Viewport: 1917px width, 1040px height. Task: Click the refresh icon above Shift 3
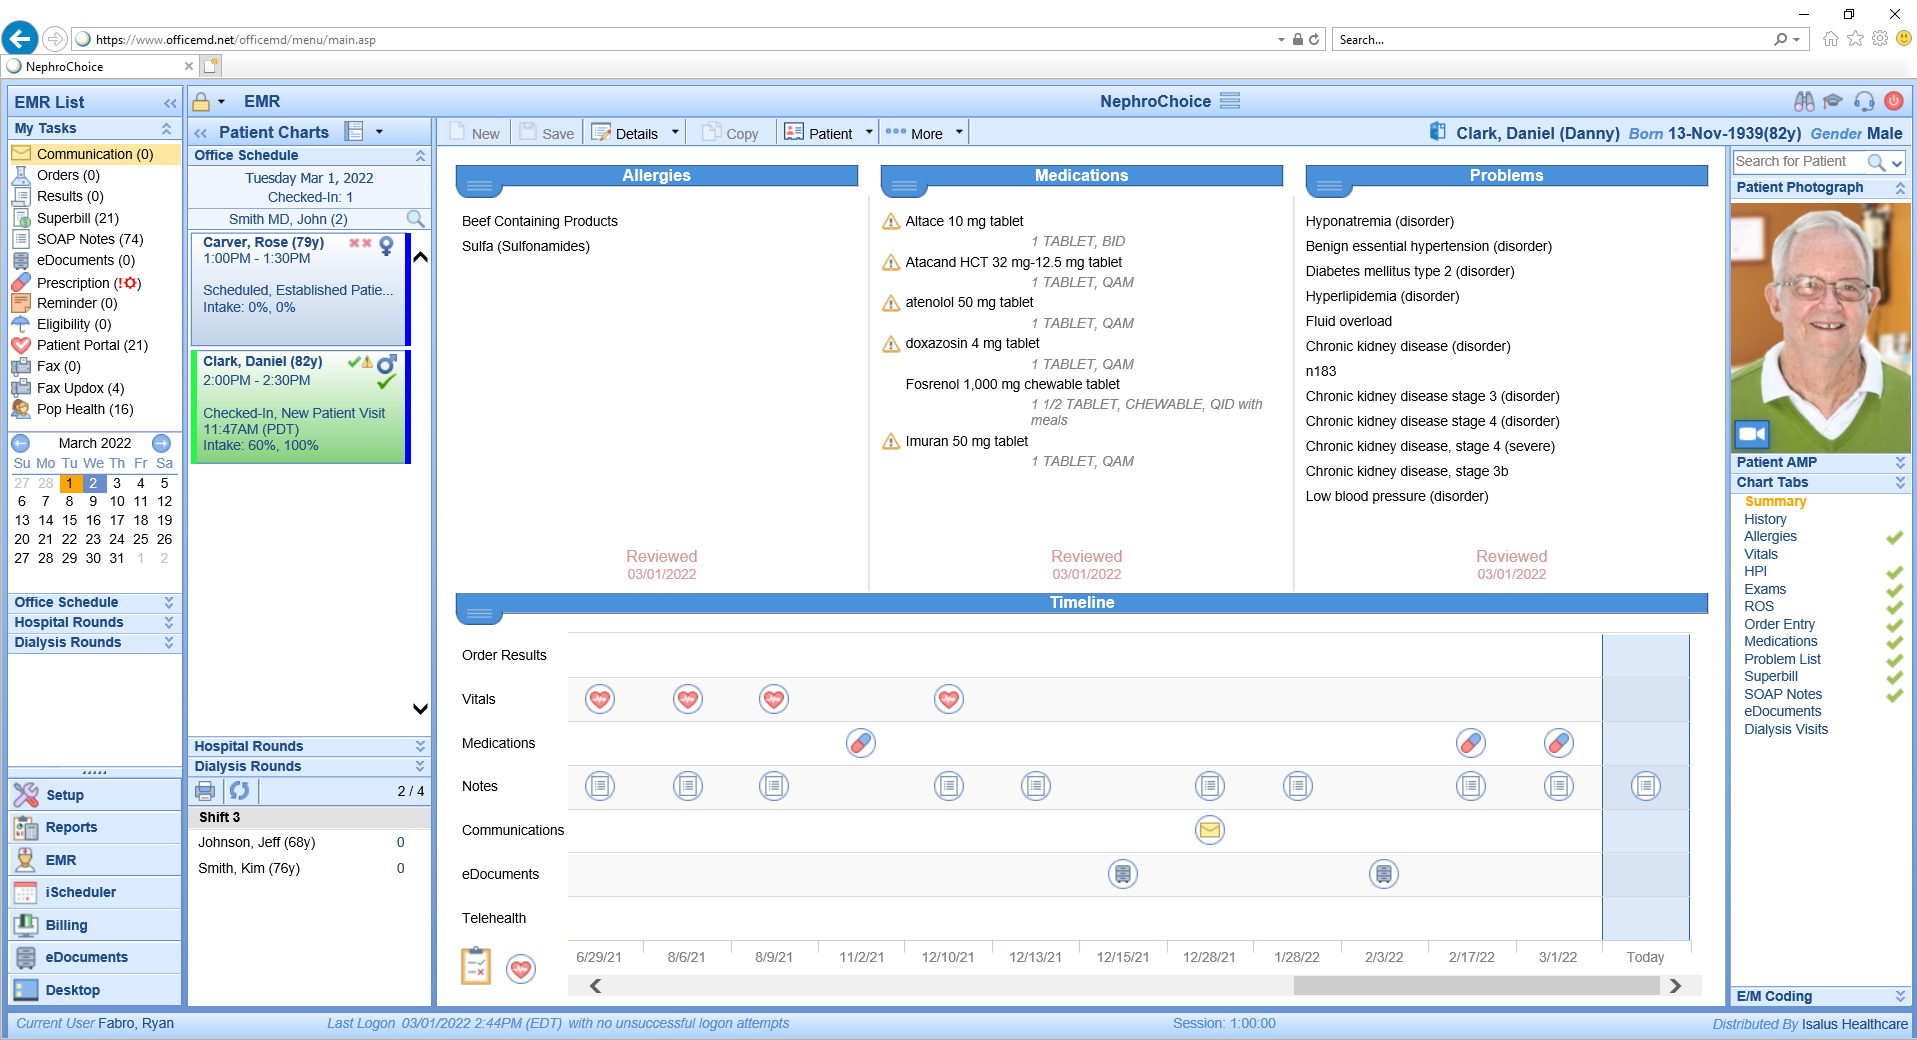(x=239, y=791)
